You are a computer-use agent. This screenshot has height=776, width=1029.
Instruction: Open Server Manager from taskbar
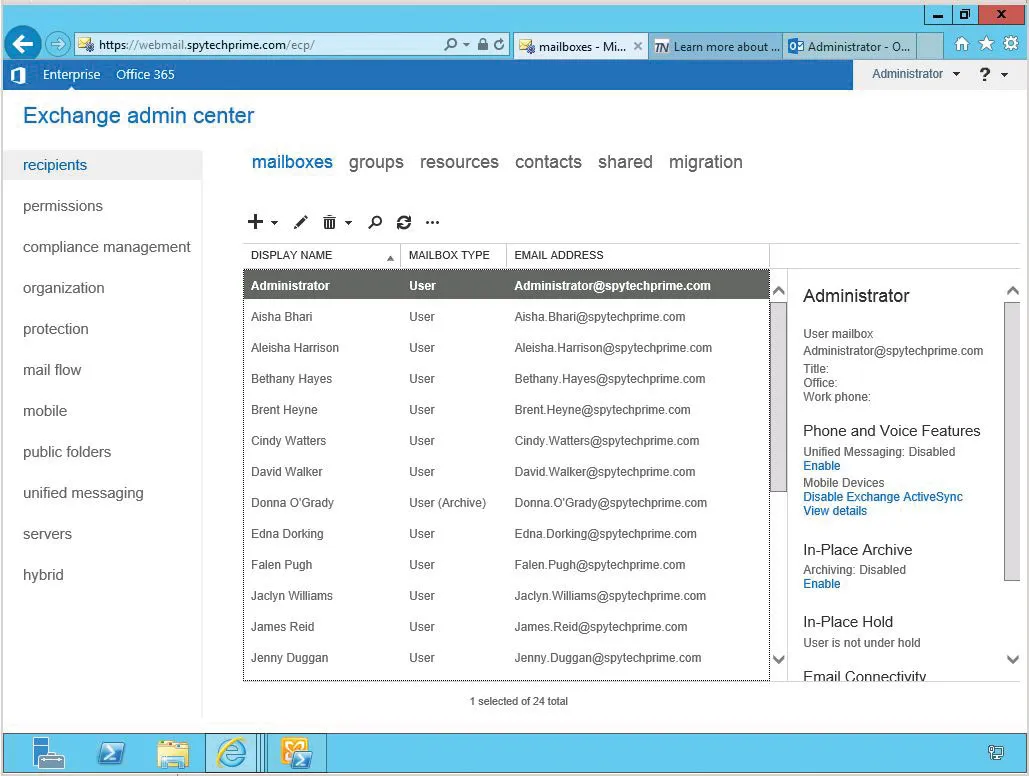[x=49, y=752]
